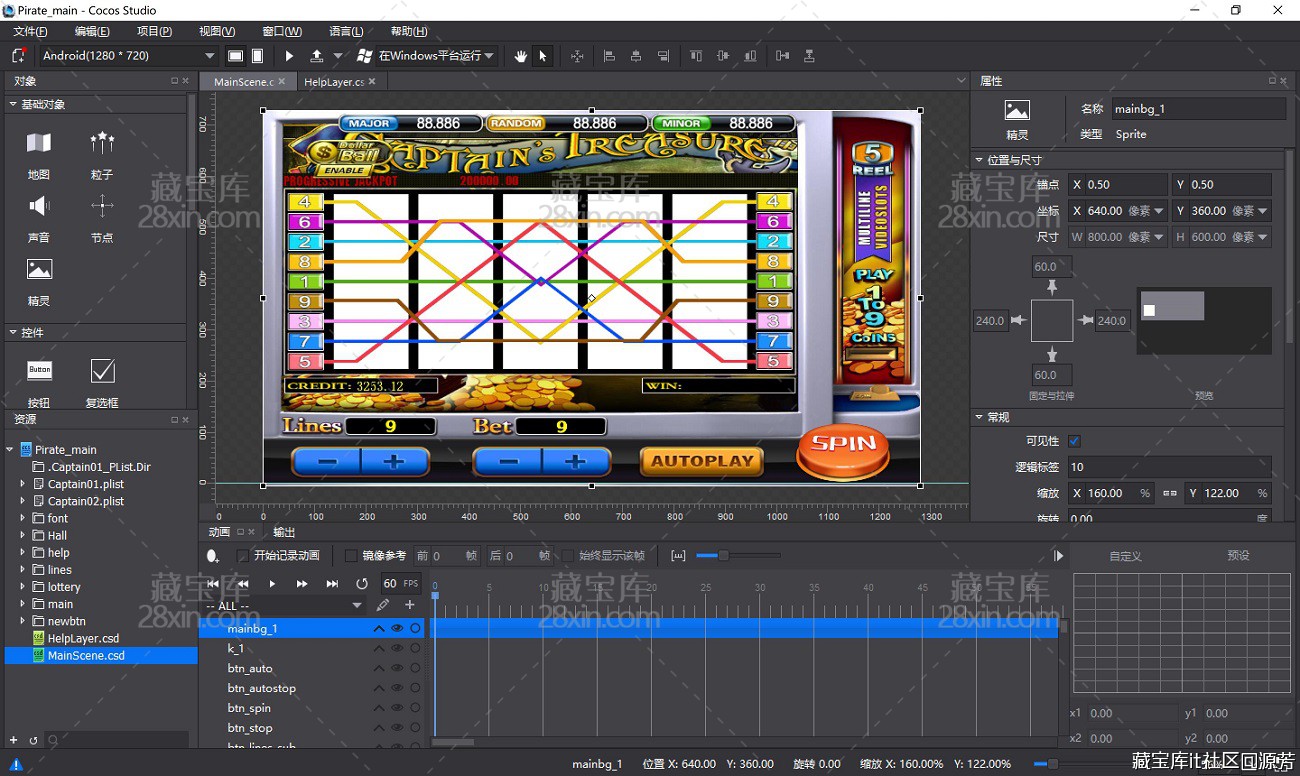Align selected objects to left edge
Viewport: 1300px width, 776px height.
point(609,56)
